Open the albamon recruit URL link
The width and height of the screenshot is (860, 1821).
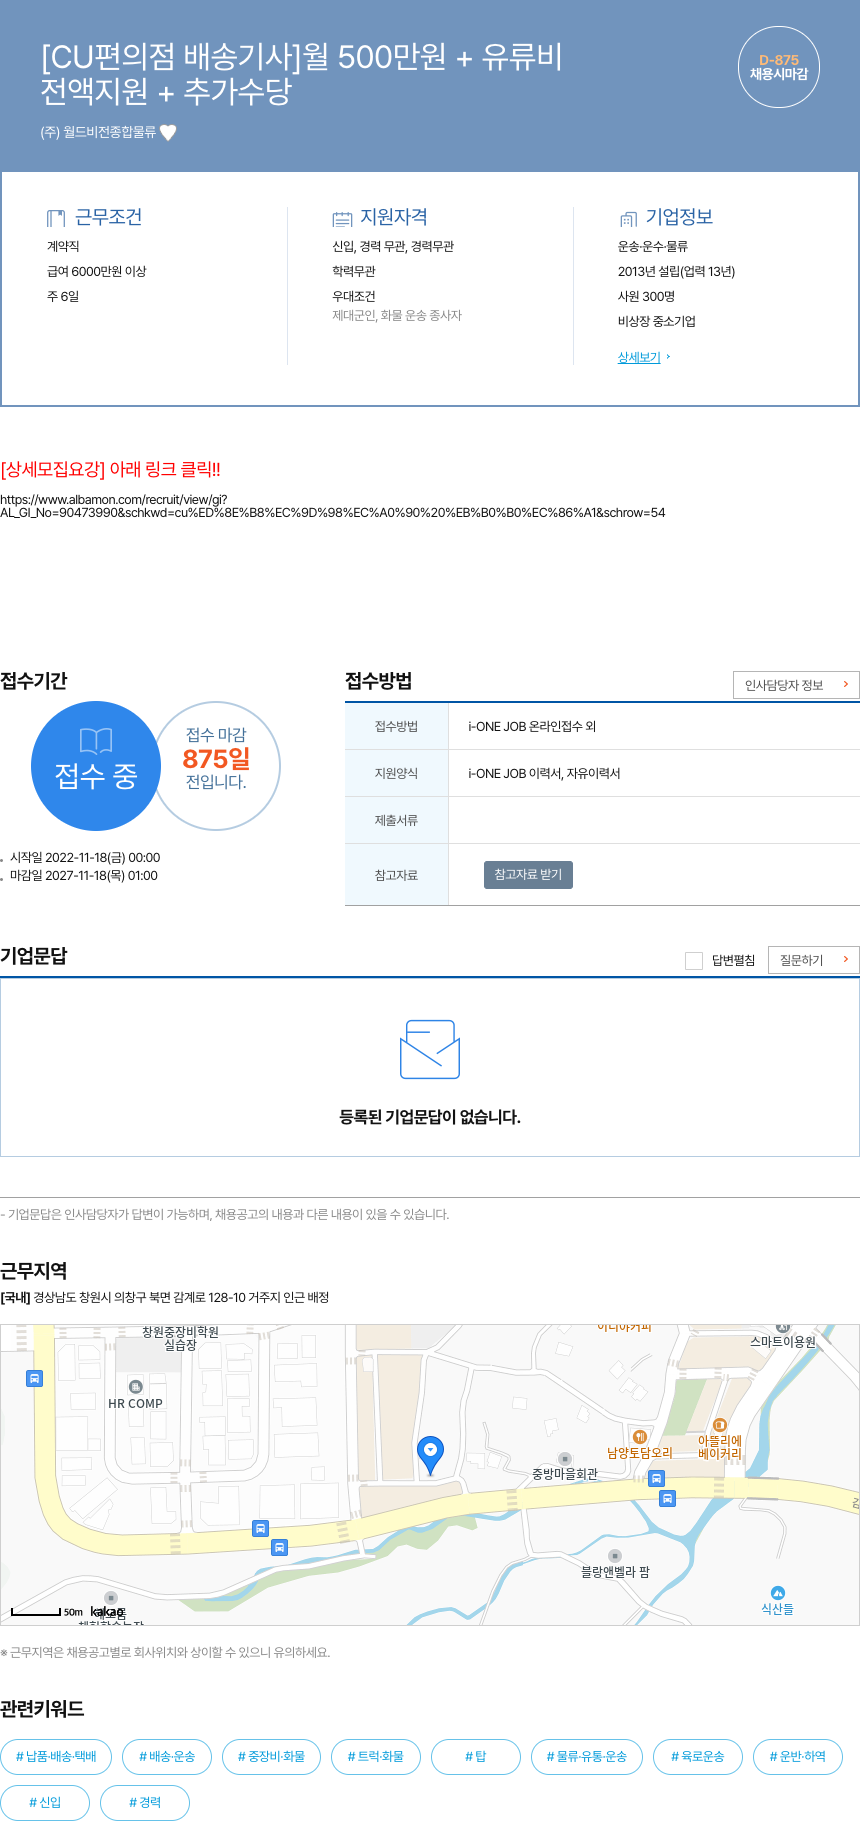[x=332, y=506]
